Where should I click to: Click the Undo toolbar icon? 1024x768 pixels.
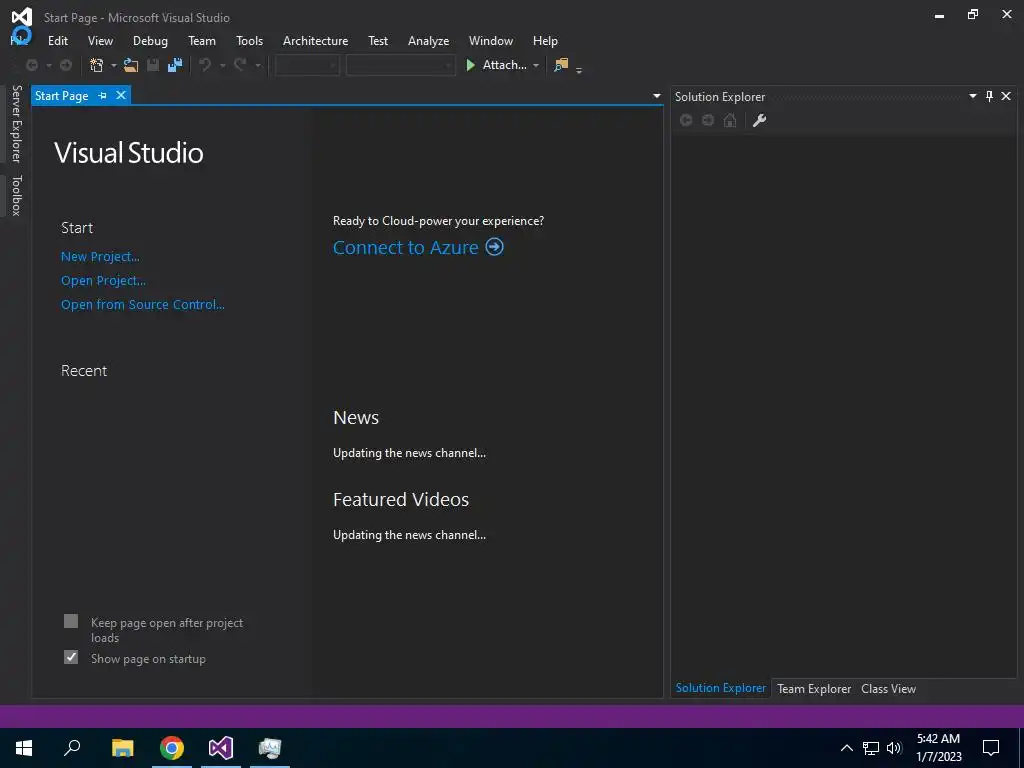click(205, 65)
